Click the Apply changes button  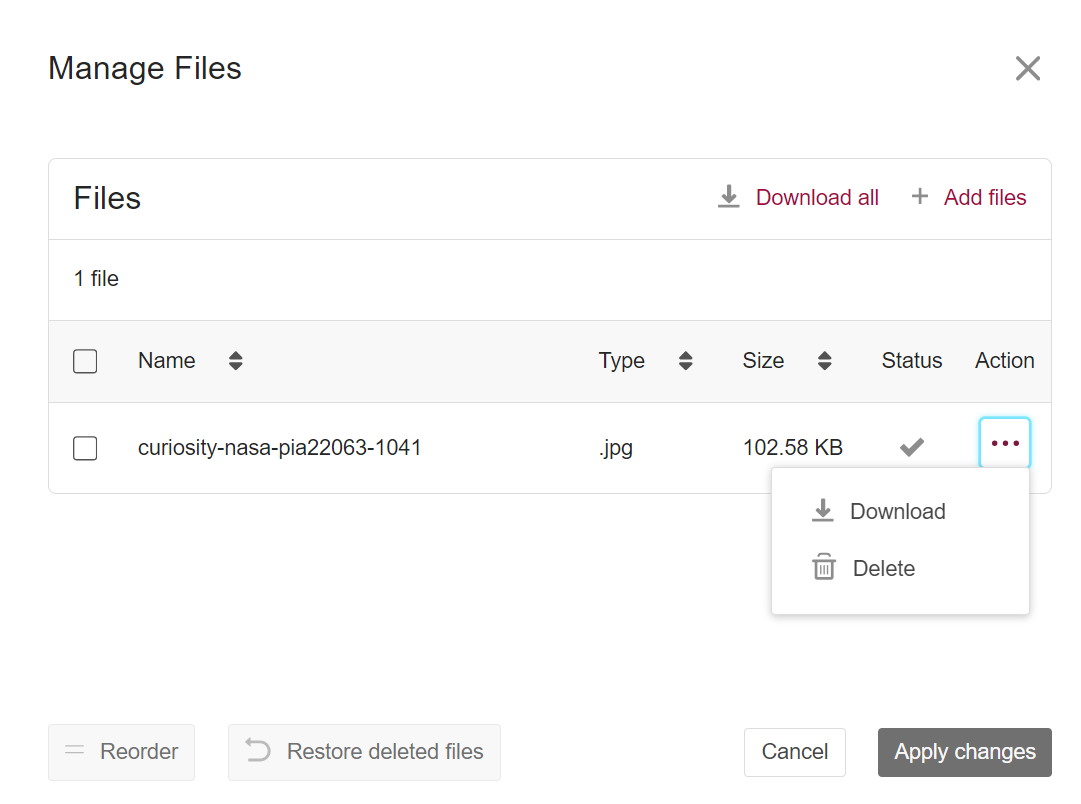(964, 752)
